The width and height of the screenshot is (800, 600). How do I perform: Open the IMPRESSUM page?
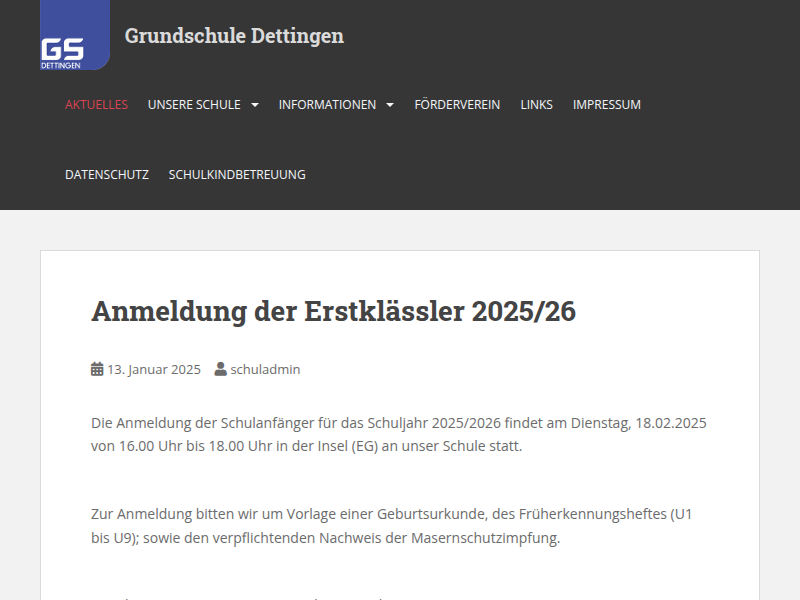point(607,104)
